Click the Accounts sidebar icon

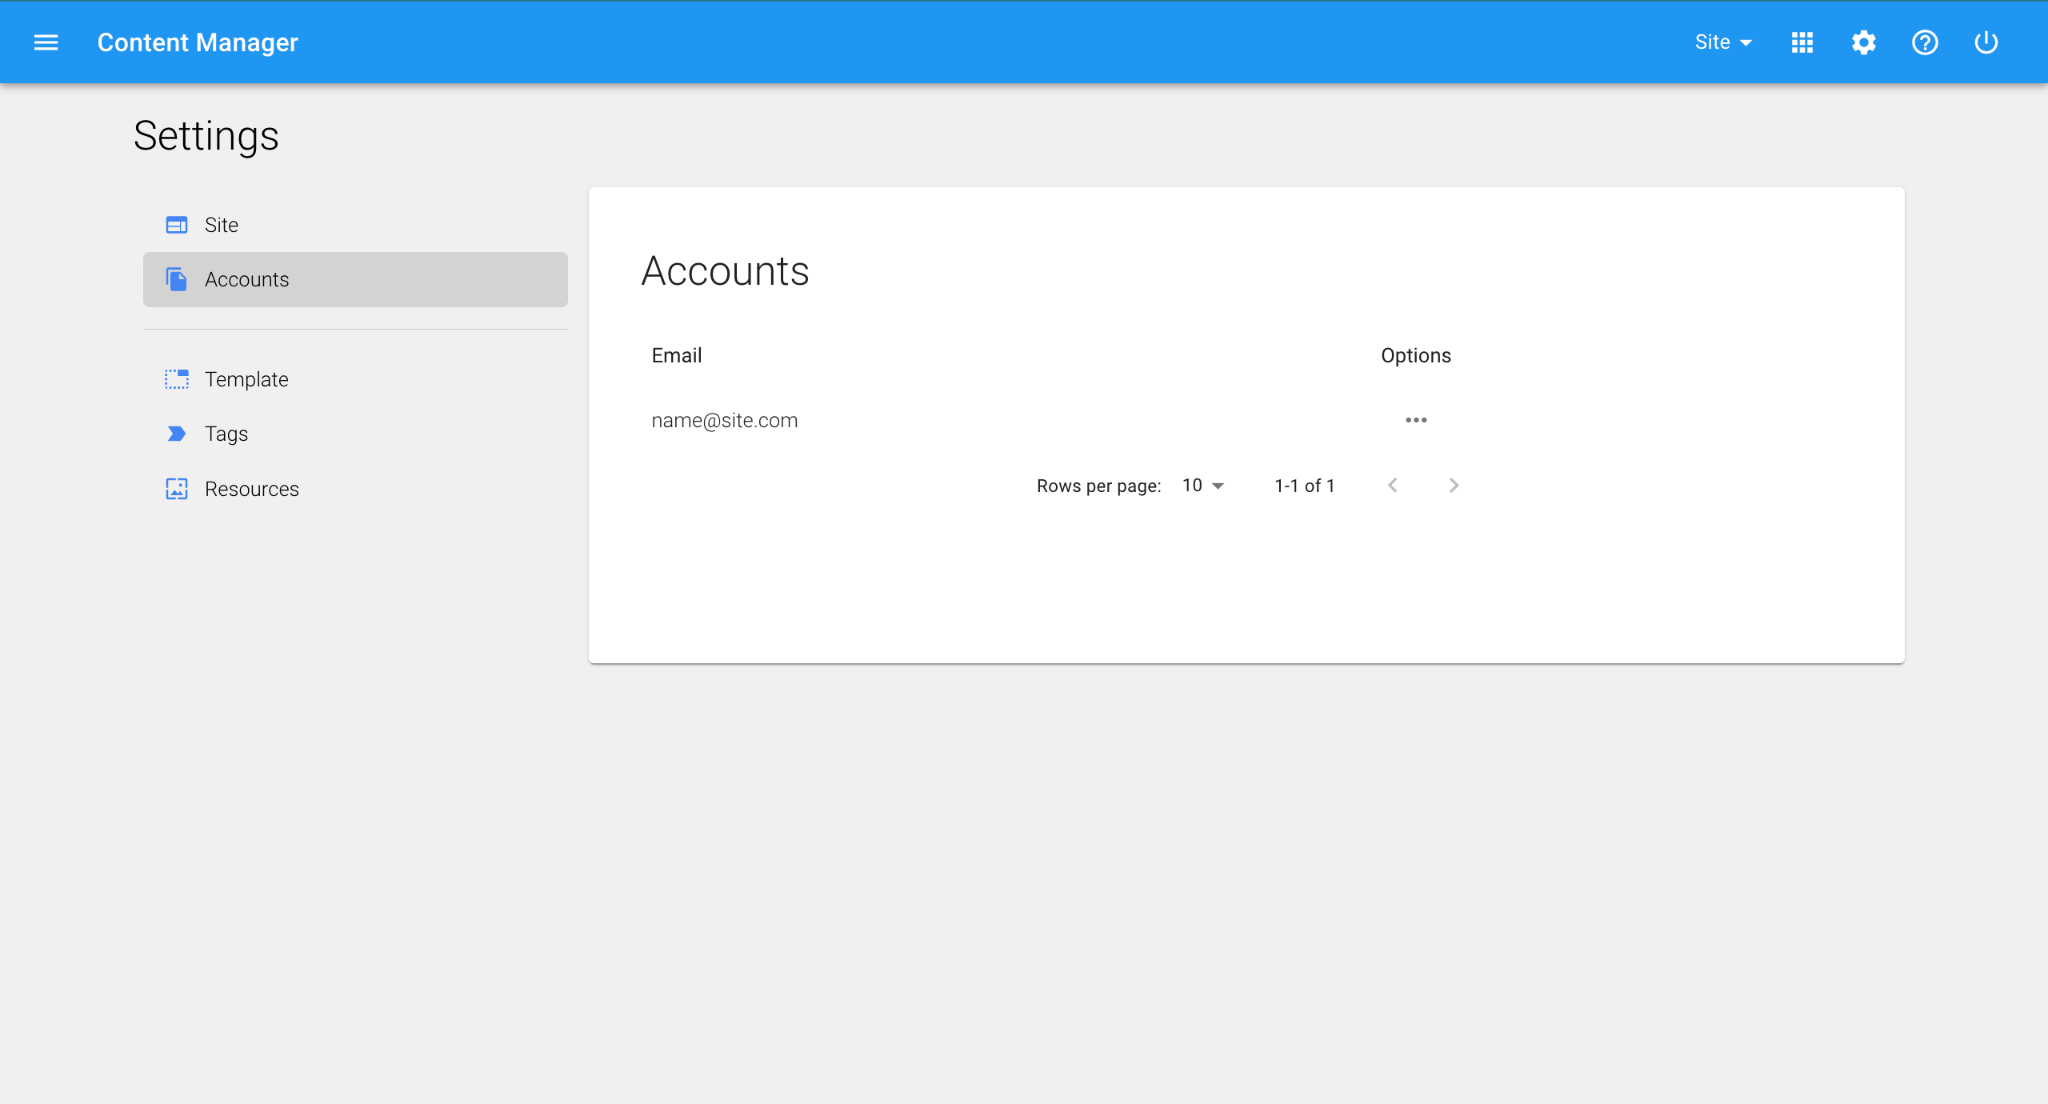[177, 280]
